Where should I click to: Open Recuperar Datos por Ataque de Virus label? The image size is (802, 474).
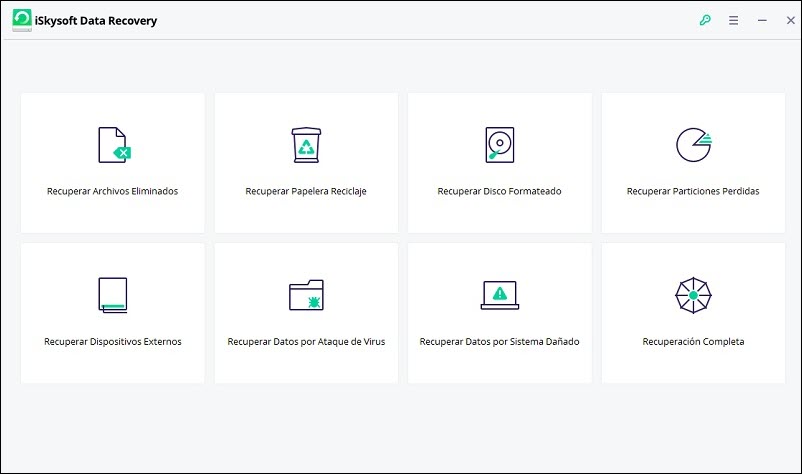(x=306, y=342)
